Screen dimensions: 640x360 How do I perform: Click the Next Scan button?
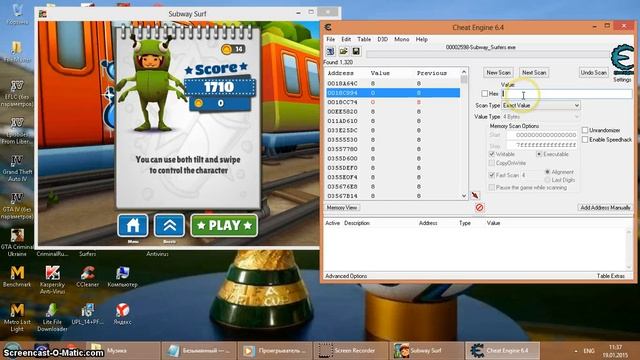pos(534,72)
